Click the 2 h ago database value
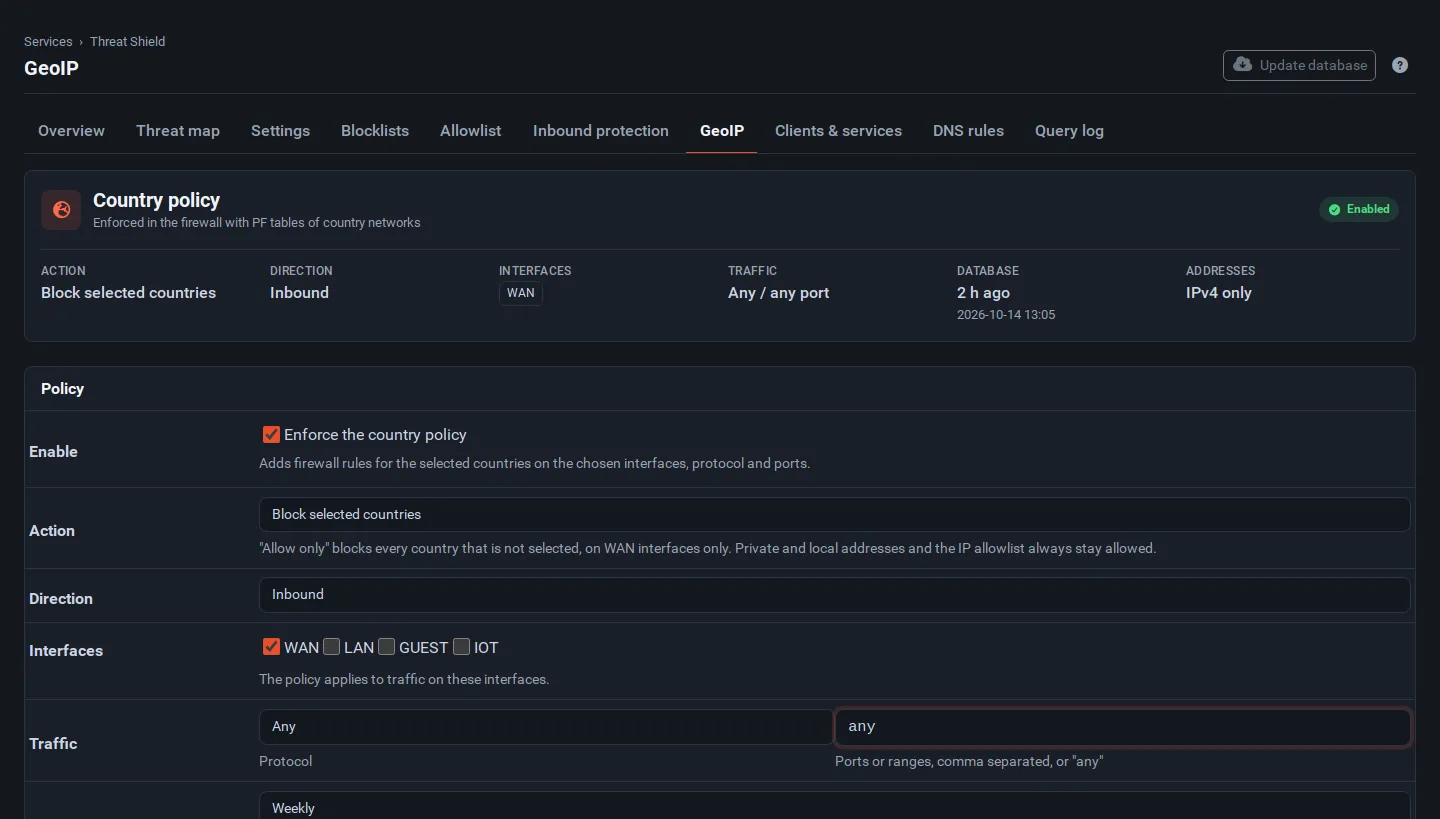This screenshot has height=819, width=1440. pos(983,293)
